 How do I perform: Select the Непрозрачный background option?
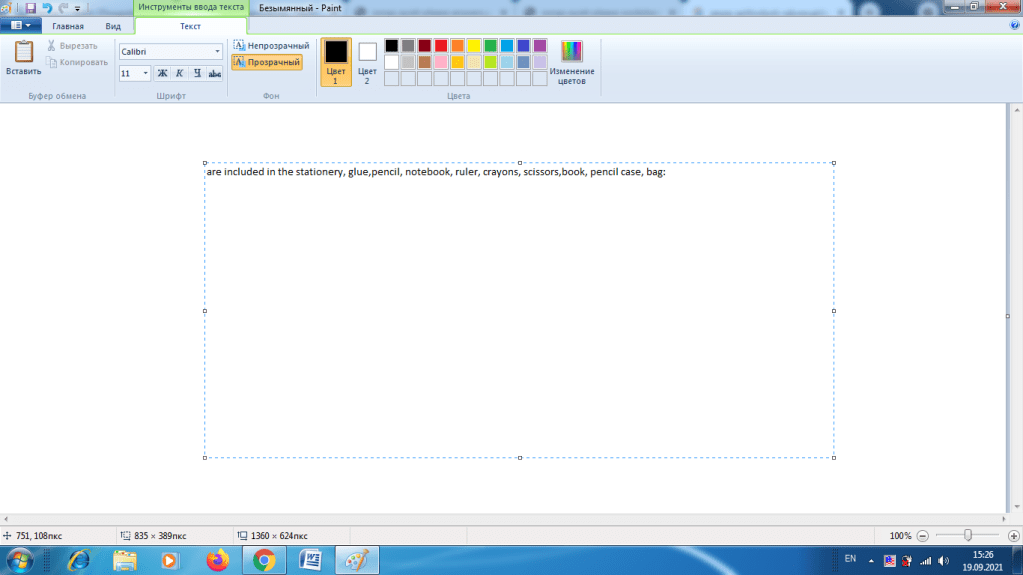pos(271,46)
